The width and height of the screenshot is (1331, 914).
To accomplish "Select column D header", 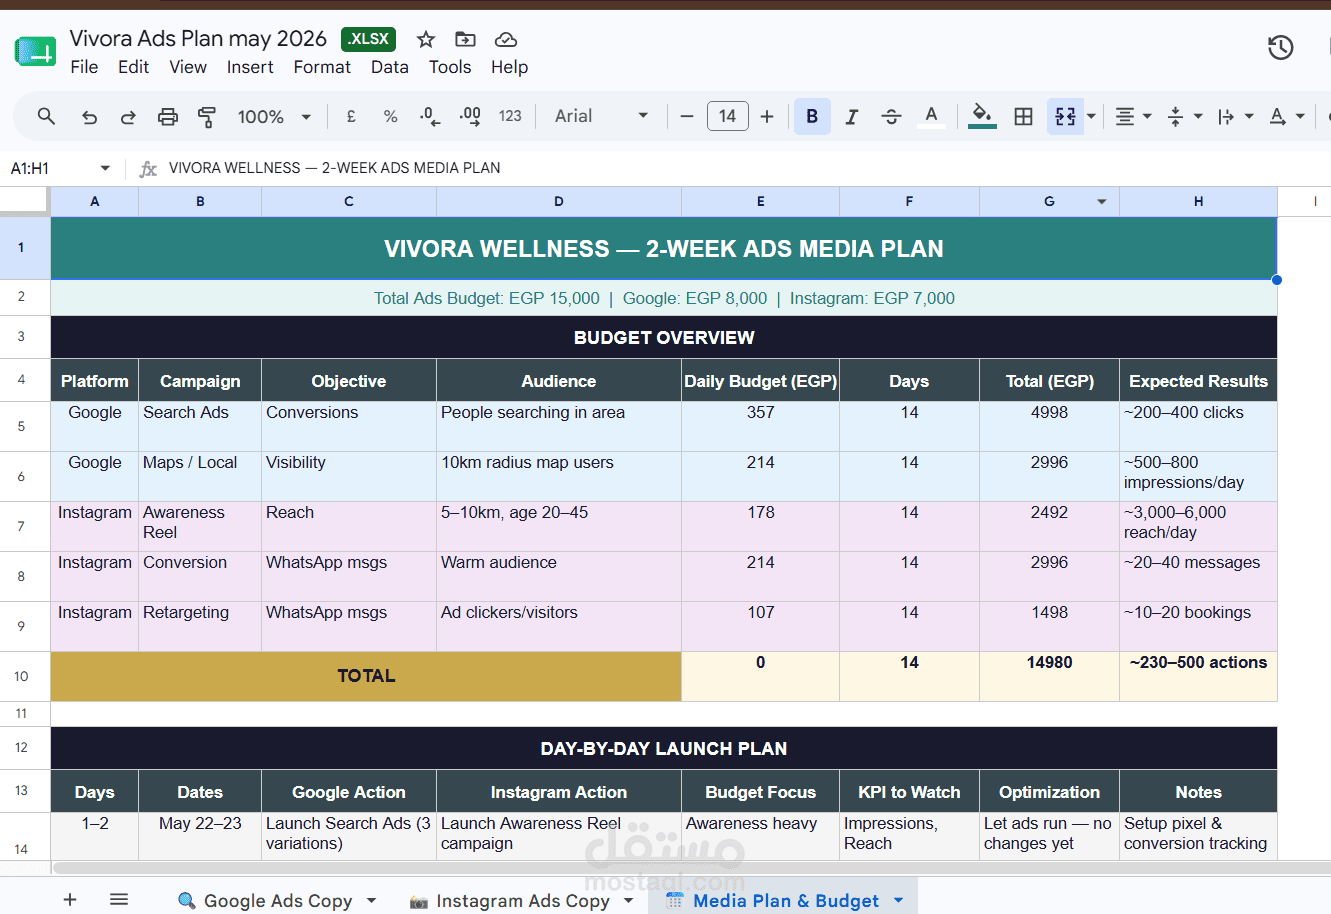I will (559, 201).
